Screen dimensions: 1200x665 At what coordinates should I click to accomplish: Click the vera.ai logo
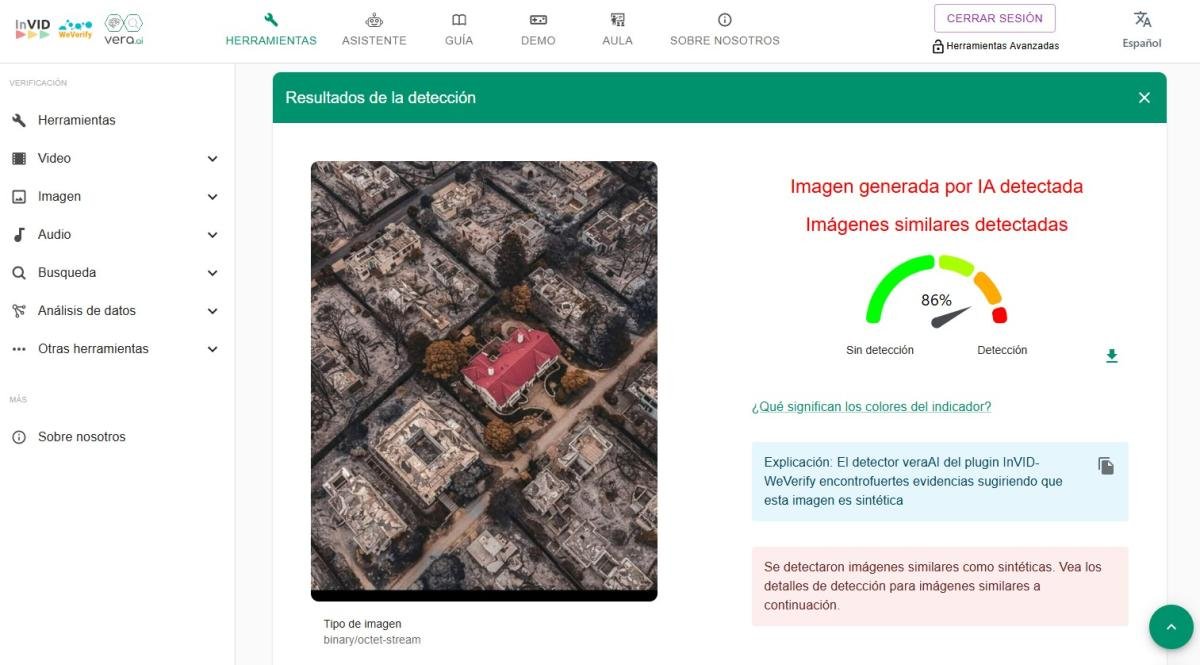coord(124,28)
